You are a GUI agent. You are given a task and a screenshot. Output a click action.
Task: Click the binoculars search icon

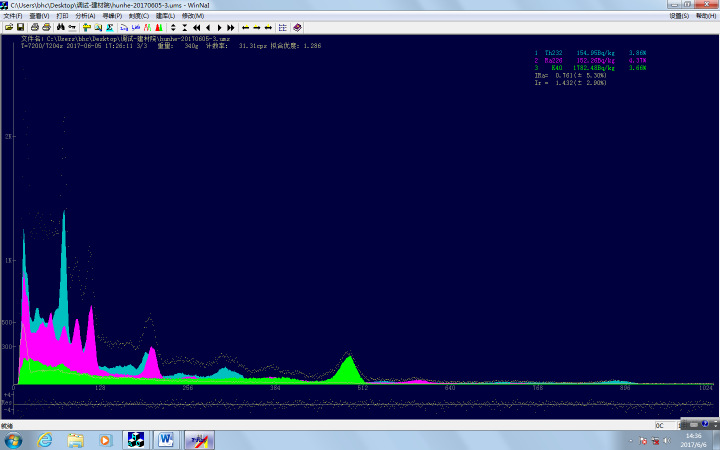[x=59, y=27]
